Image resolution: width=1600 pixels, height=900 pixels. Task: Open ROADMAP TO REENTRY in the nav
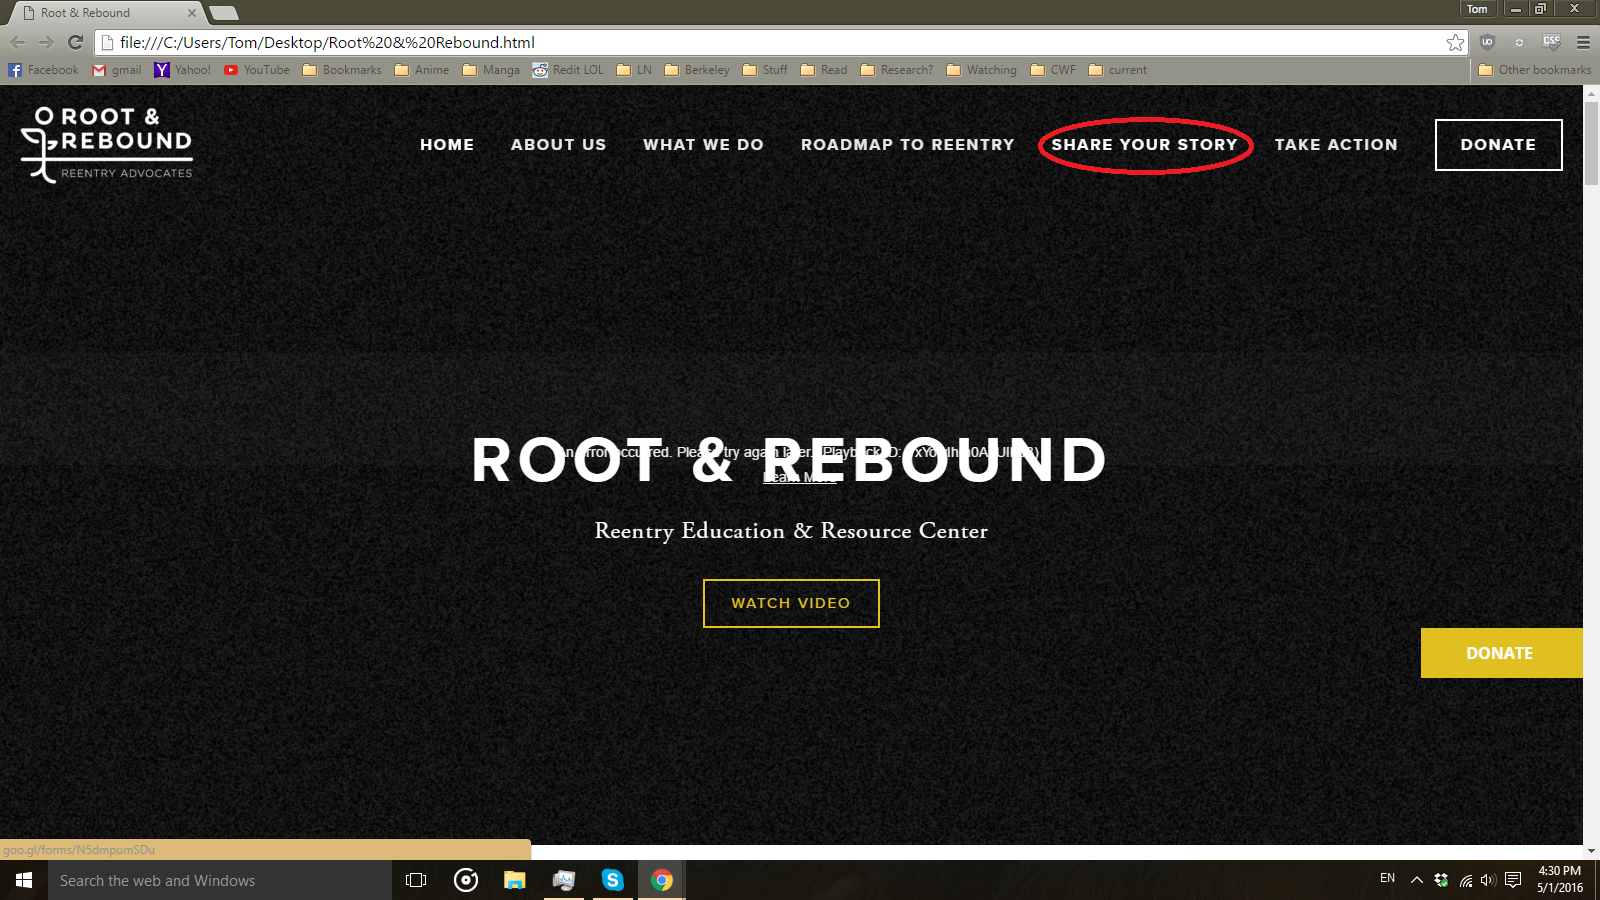[908, 145]
